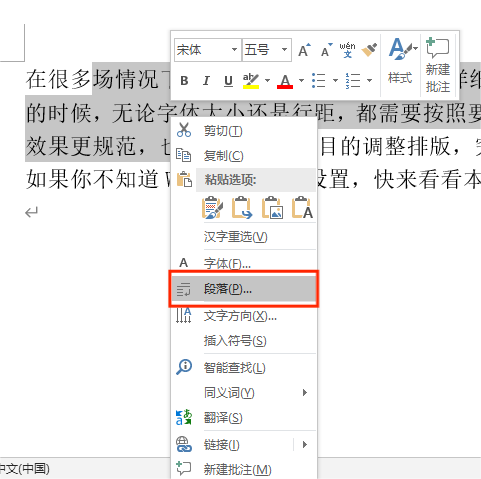Choose 新建批注(M) in context menu
This screenshot has width=481, height=479.
tap(243, 469)
